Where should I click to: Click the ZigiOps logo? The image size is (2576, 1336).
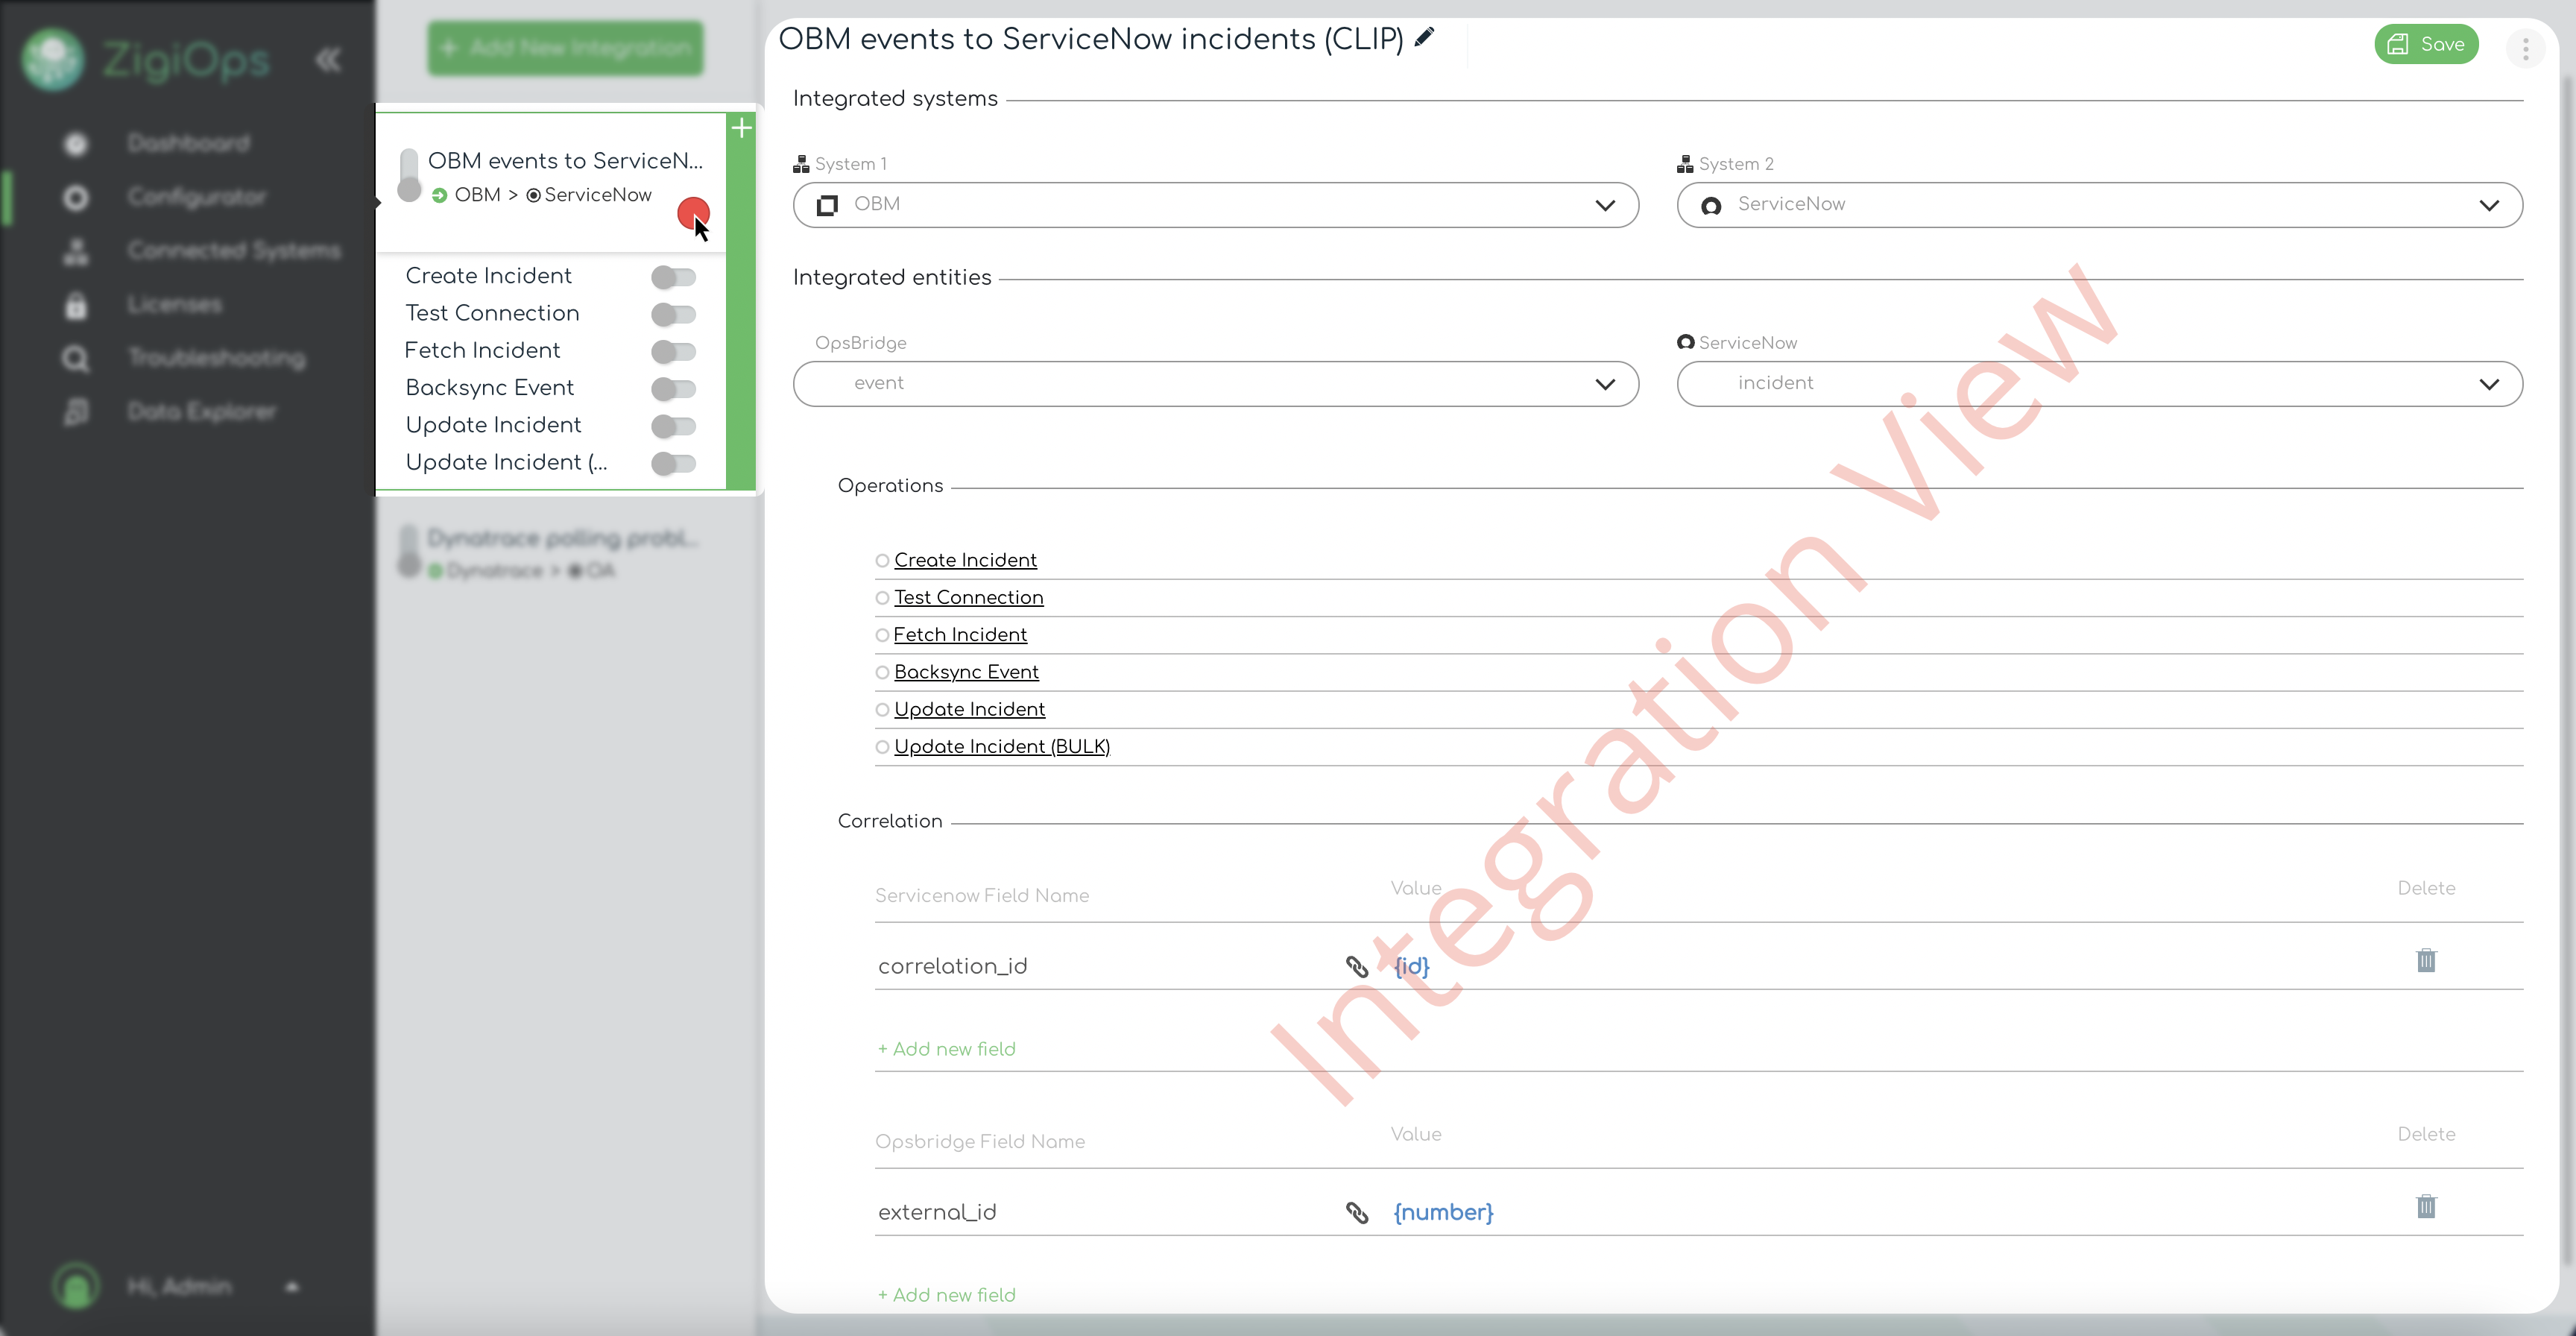[x=145, y=59]
